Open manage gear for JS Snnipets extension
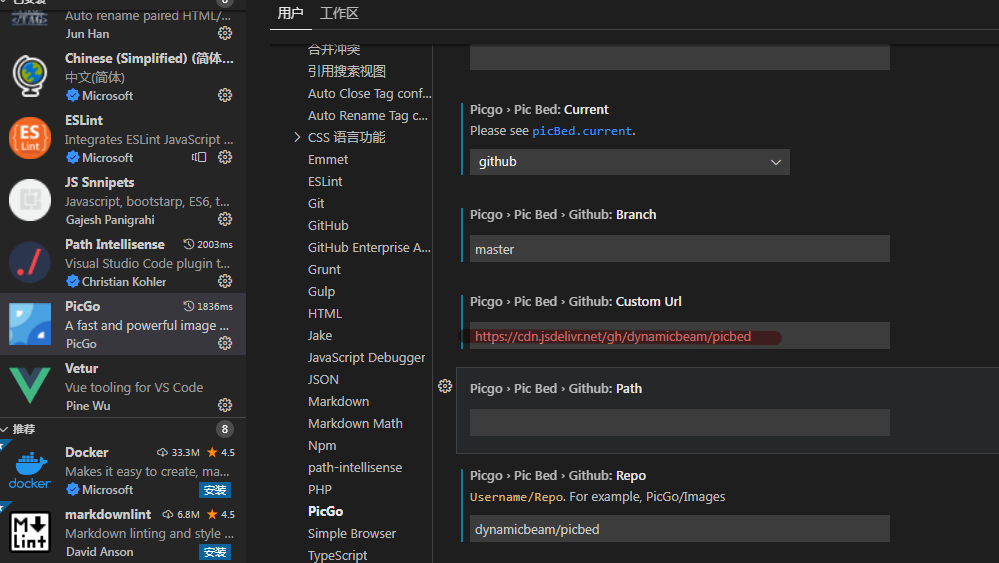This screenshot has height=563, width=999. (x=225, y=220)
